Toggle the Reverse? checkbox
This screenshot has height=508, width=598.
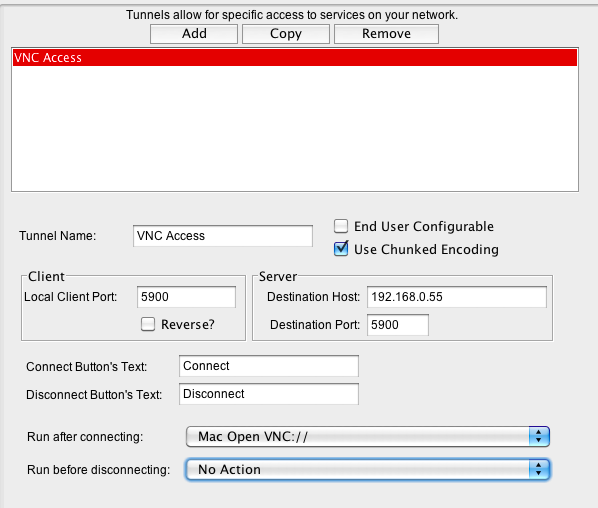point(148,324)
